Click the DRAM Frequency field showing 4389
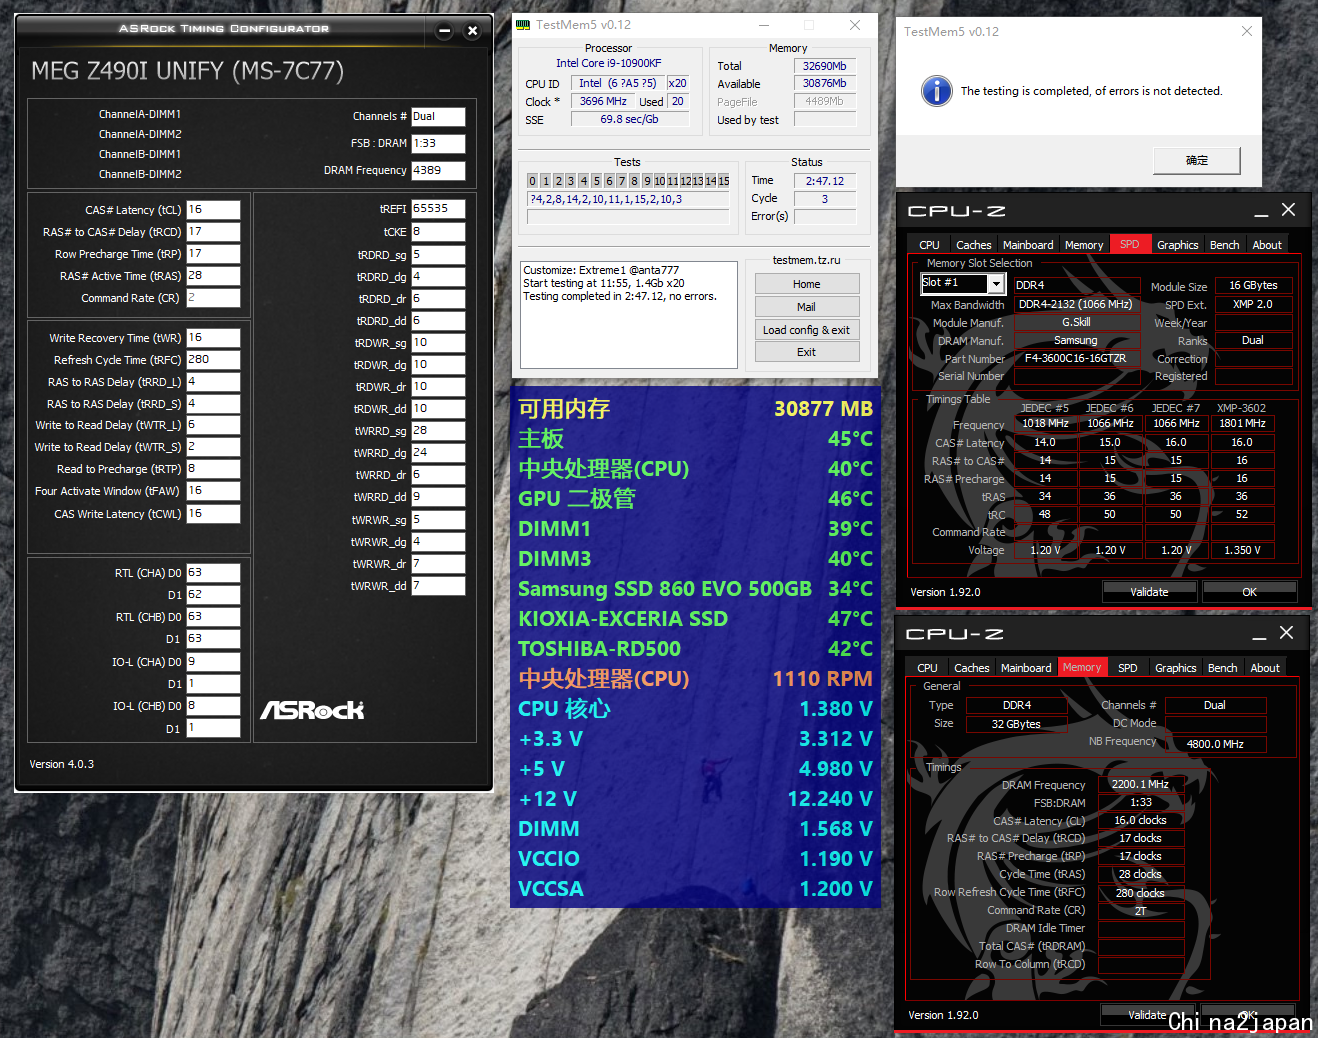Viewport: 1318px width, 1038px height. click(438, 170)
